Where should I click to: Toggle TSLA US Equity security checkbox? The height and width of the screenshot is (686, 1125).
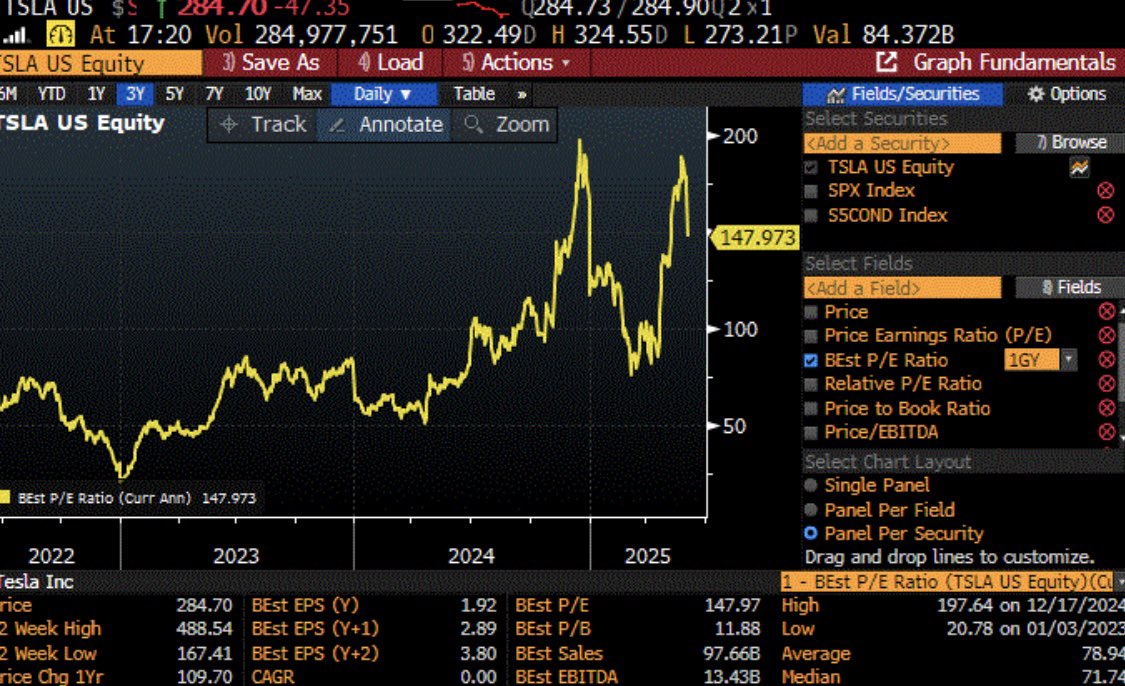tap(811, 167)
